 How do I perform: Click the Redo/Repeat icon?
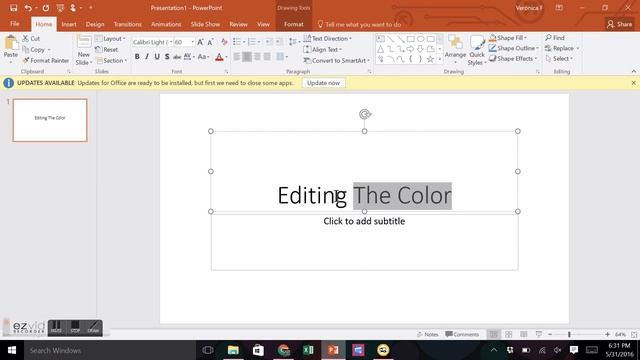(46, 8)
